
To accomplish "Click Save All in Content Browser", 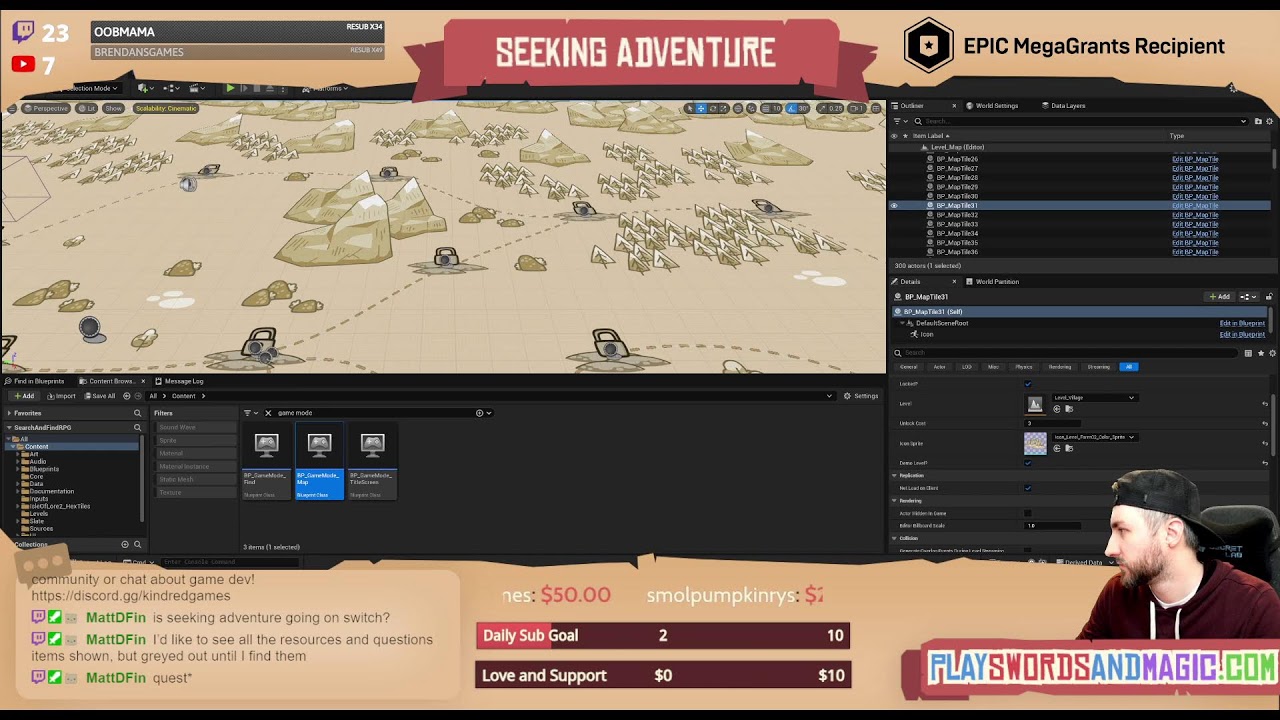I will tap(100, 396).
